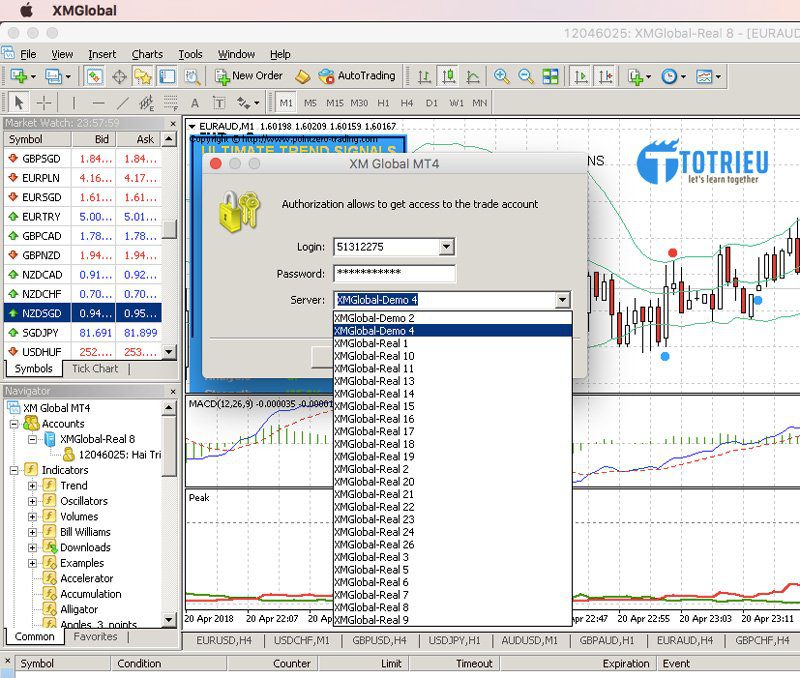Collapse the Server dropdown arrow

point(562,299)
